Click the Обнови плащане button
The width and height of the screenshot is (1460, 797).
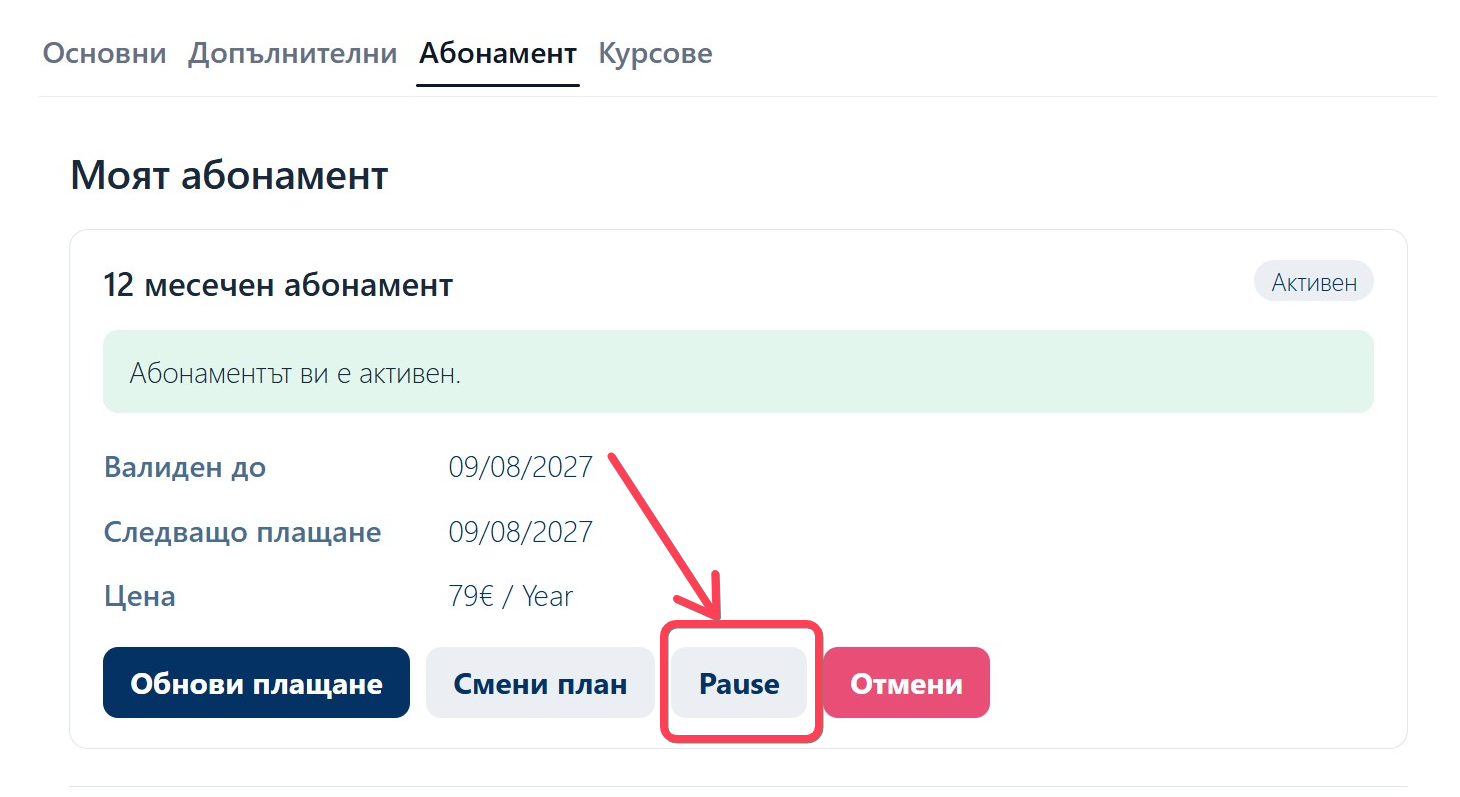(x=256, y=683)
